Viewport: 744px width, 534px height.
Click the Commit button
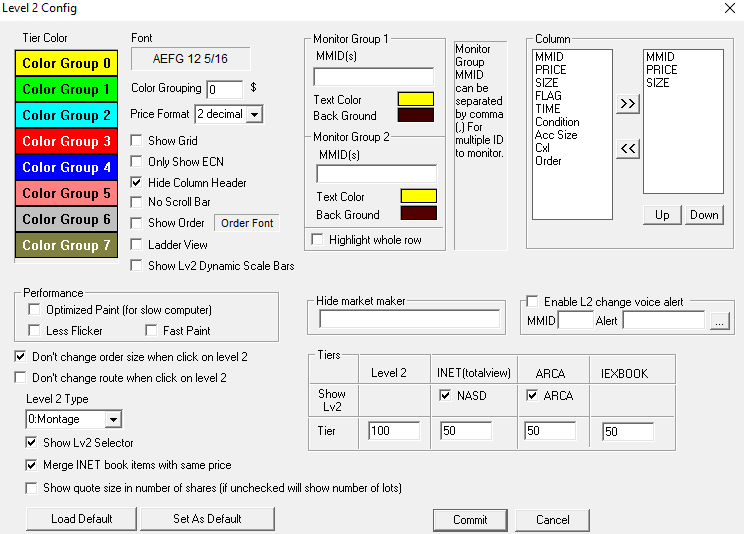point(470,520)
